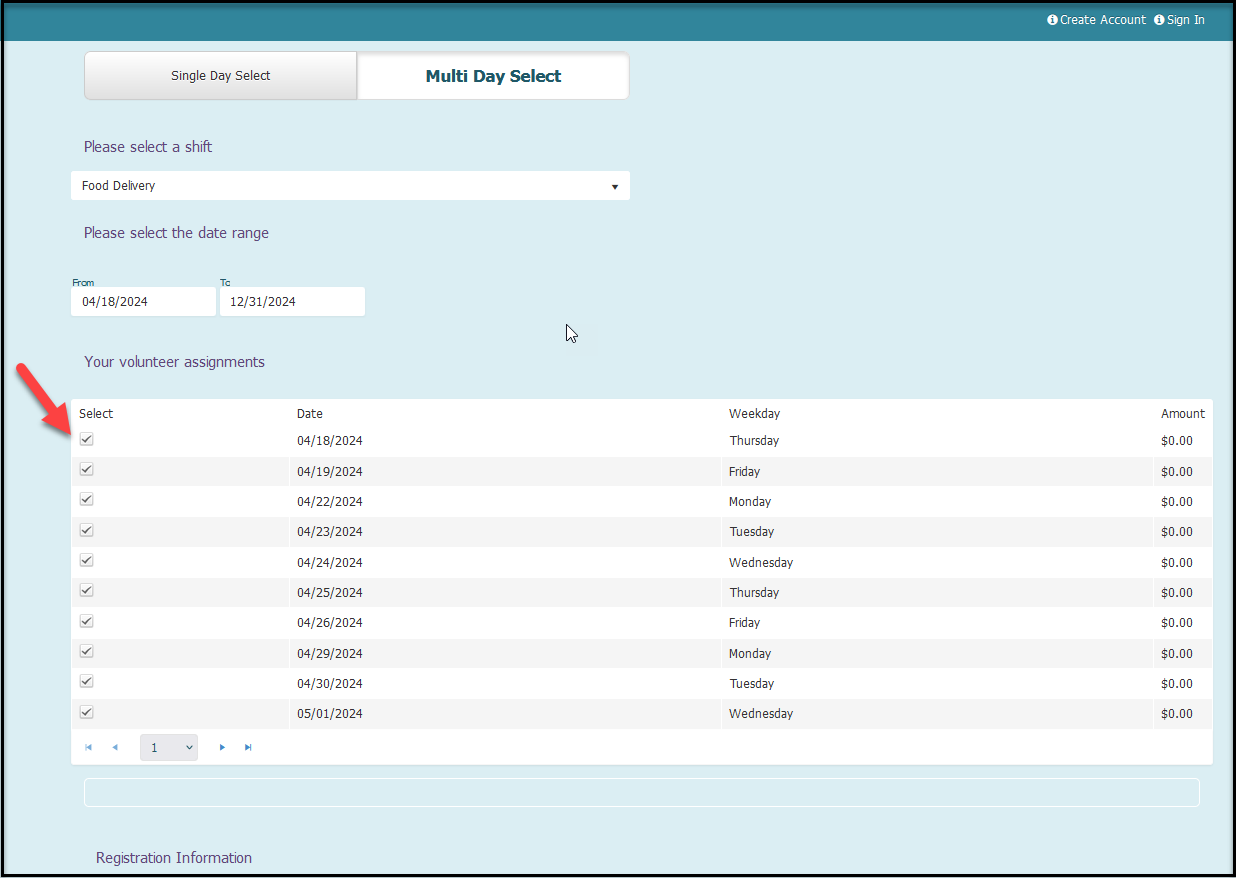Click the Please select the date range label
Image resolution: width=1236 pixels, height=878 pixels.
tap(176, 233)
